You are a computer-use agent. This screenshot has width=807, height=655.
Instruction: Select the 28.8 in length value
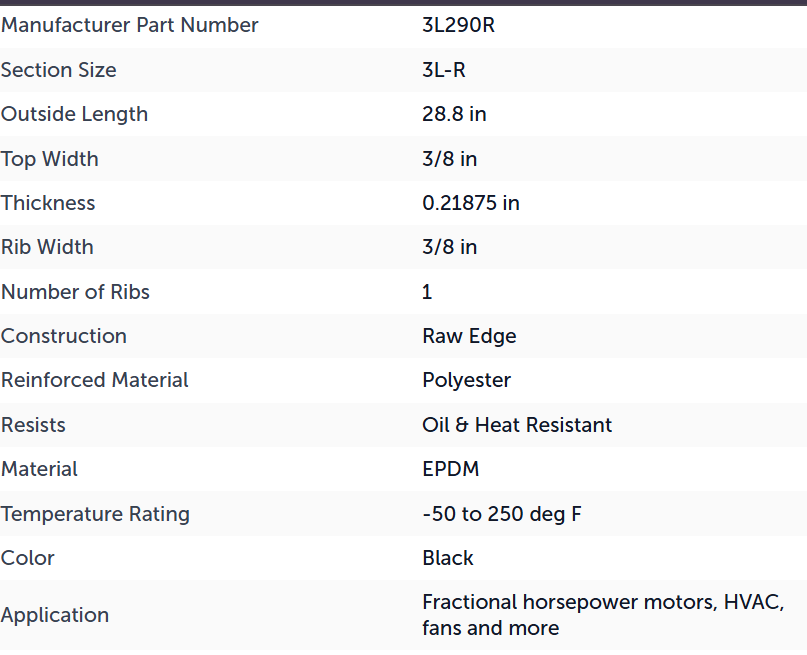pos(454,114)
